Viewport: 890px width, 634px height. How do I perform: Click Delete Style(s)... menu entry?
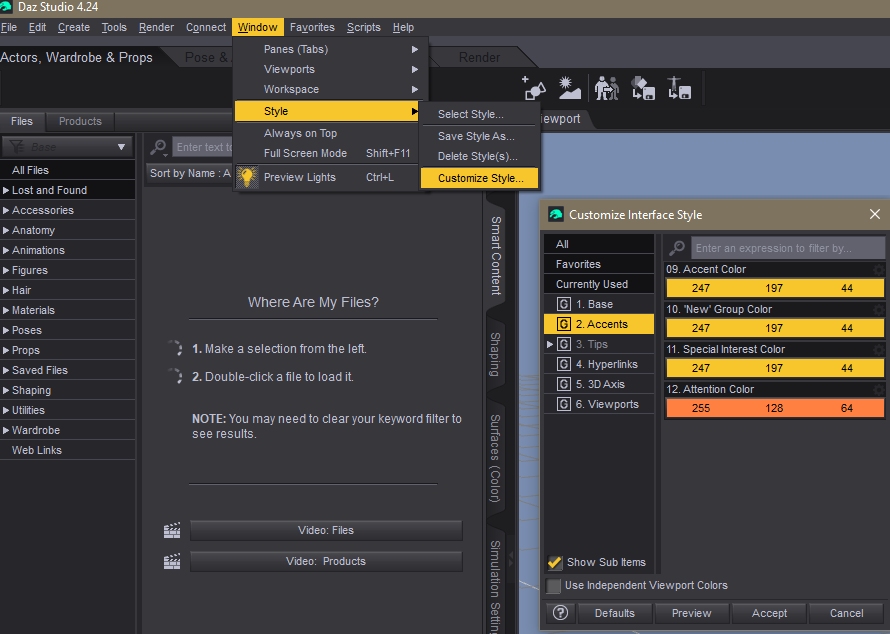click(x=478, y=156)
